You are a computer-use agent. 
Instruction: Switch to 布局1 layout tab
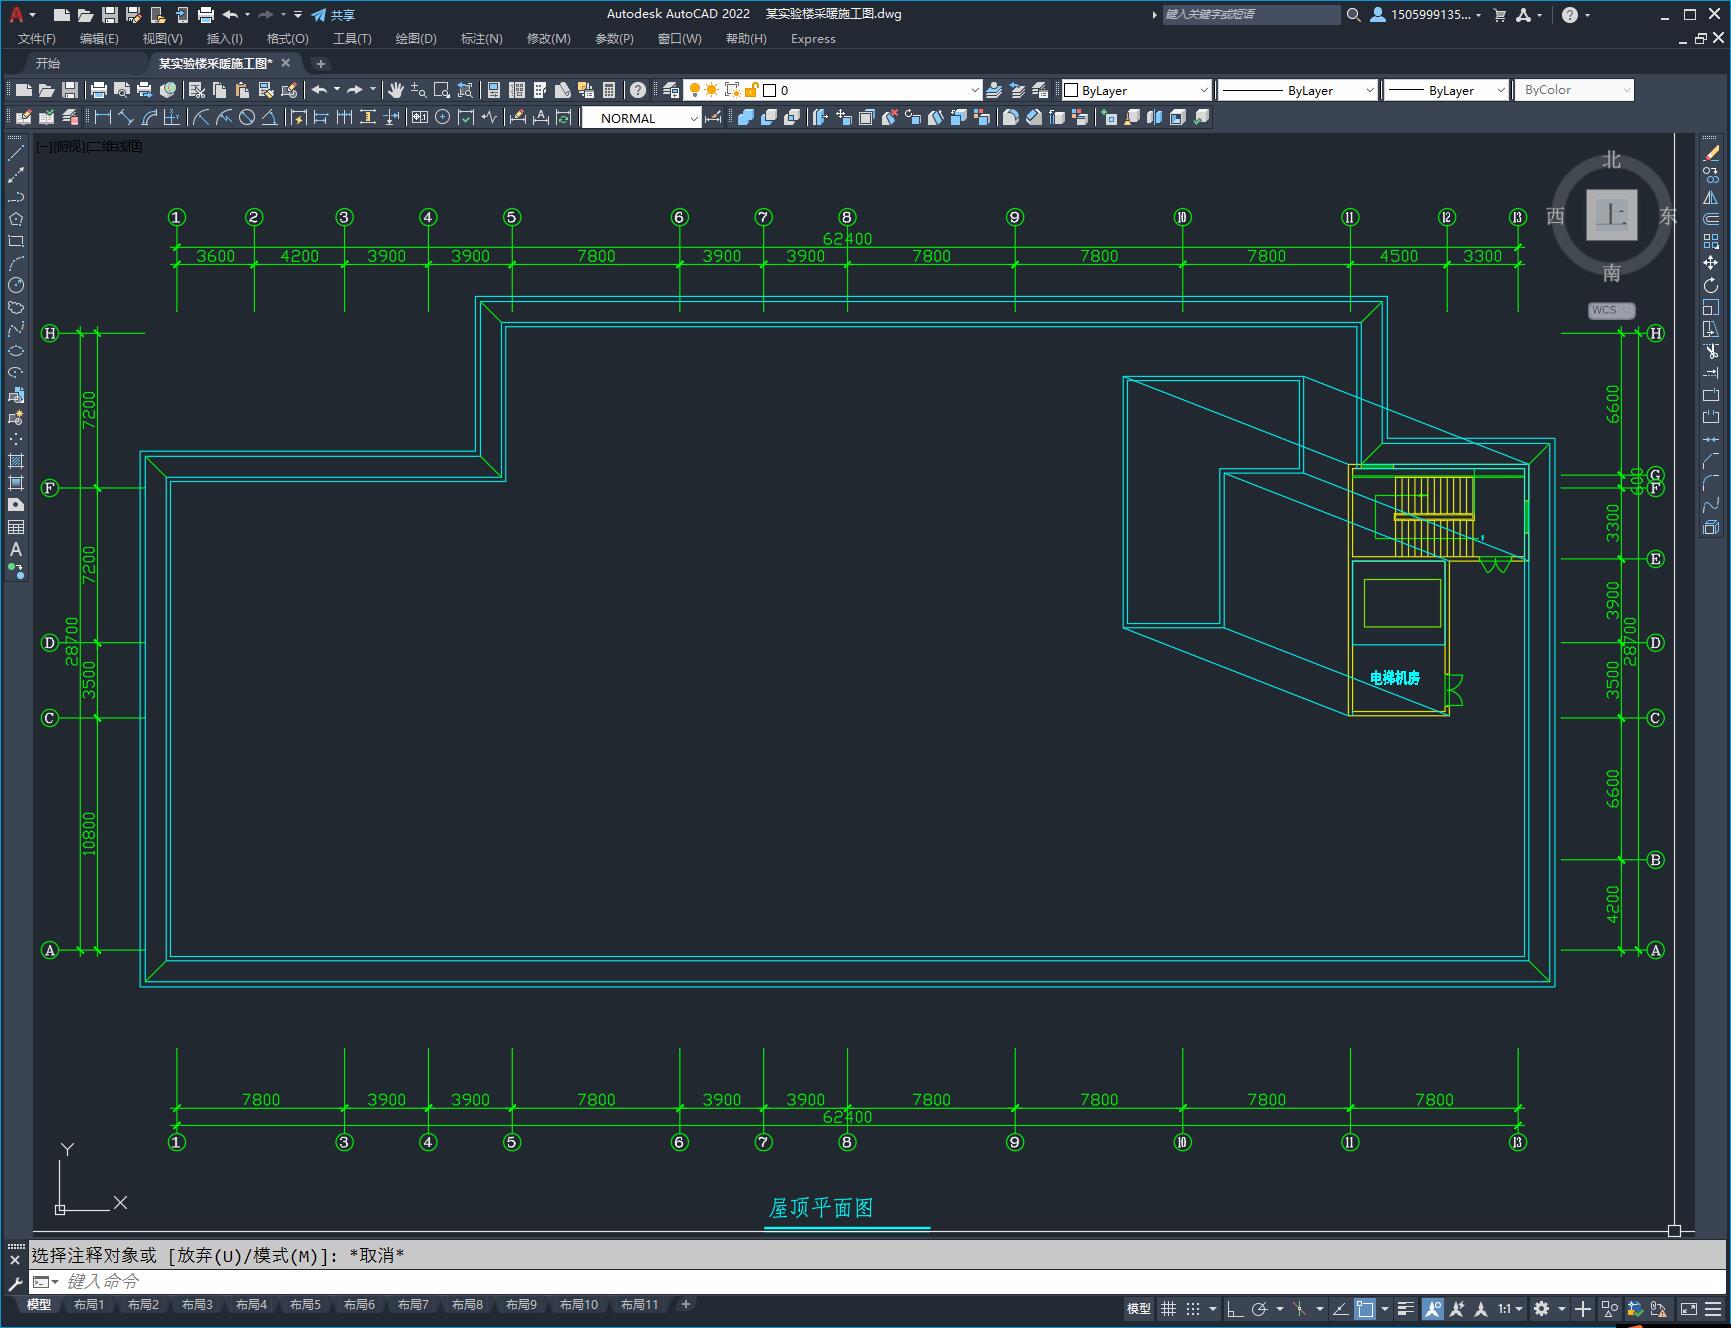[x=89, y=1304]
